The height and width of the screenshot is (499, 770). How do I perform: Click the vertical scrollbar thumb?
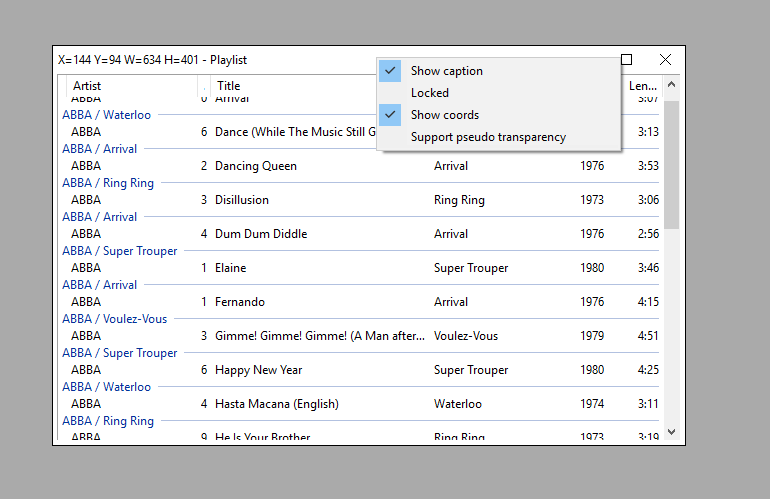coord(671,165)
